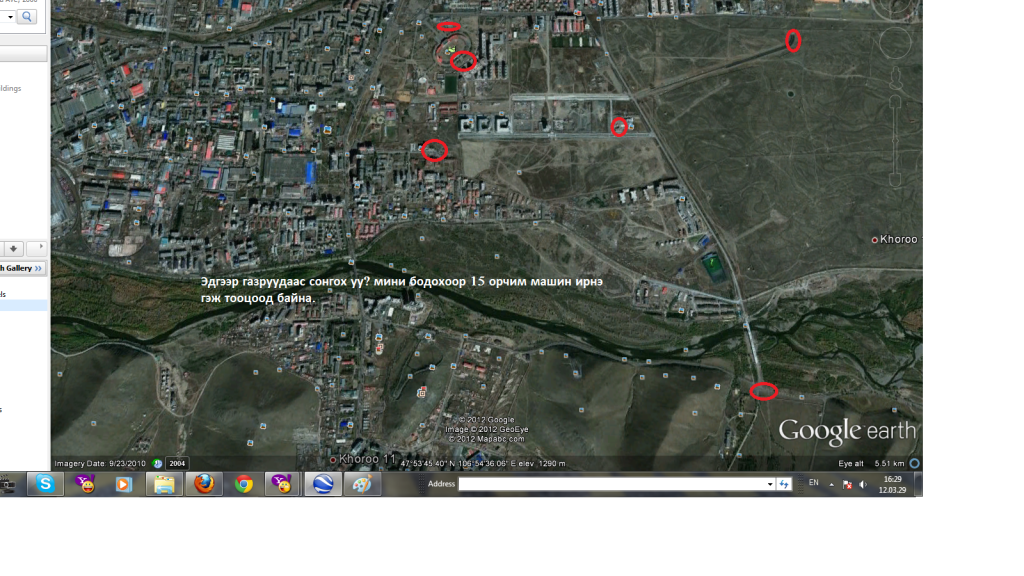1024x576 pixels.
Task: Launch Firefox from the taskbar
Action: click(204, 484)
